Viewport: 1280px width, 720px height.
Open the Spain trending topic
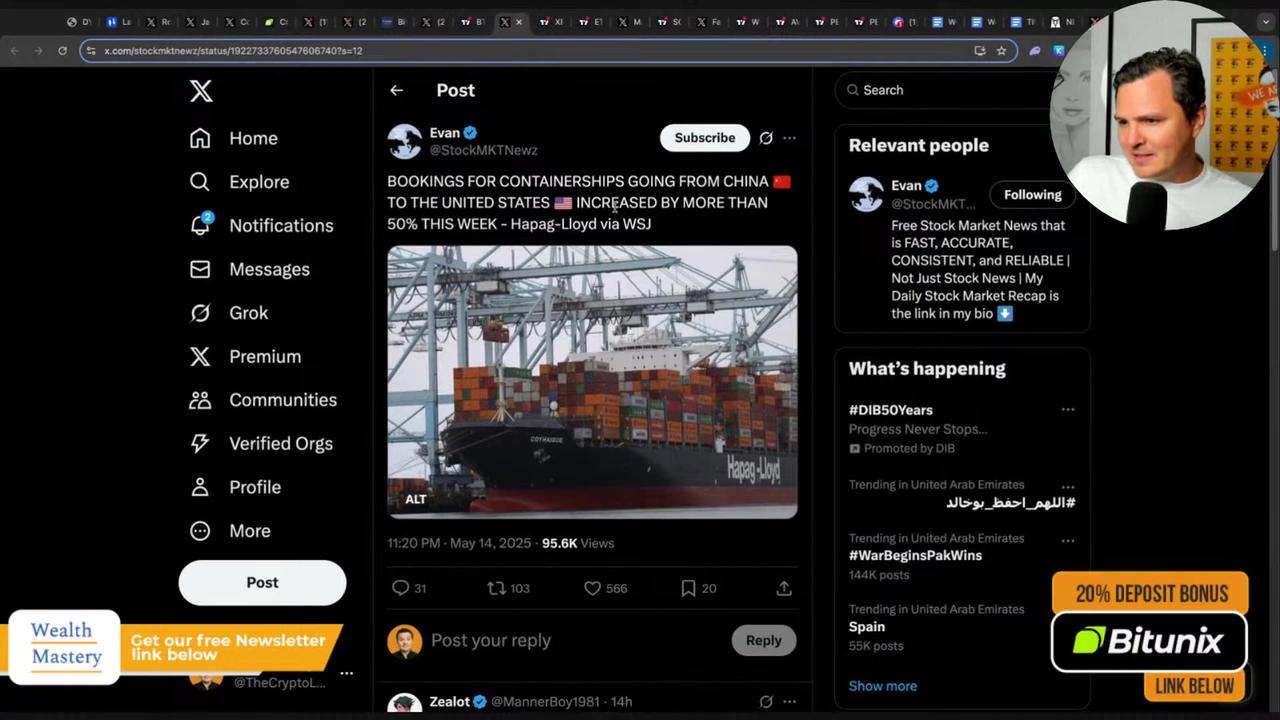867,627
